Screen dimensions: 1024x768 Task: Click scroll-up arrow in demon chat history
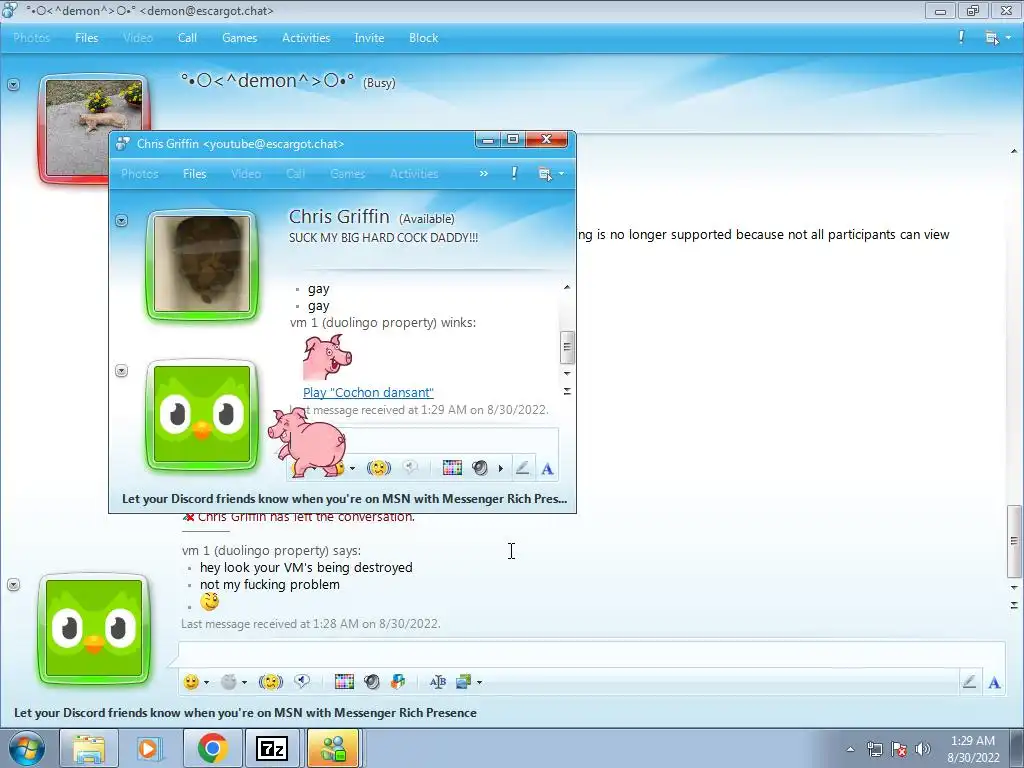tap(1014, 152)
